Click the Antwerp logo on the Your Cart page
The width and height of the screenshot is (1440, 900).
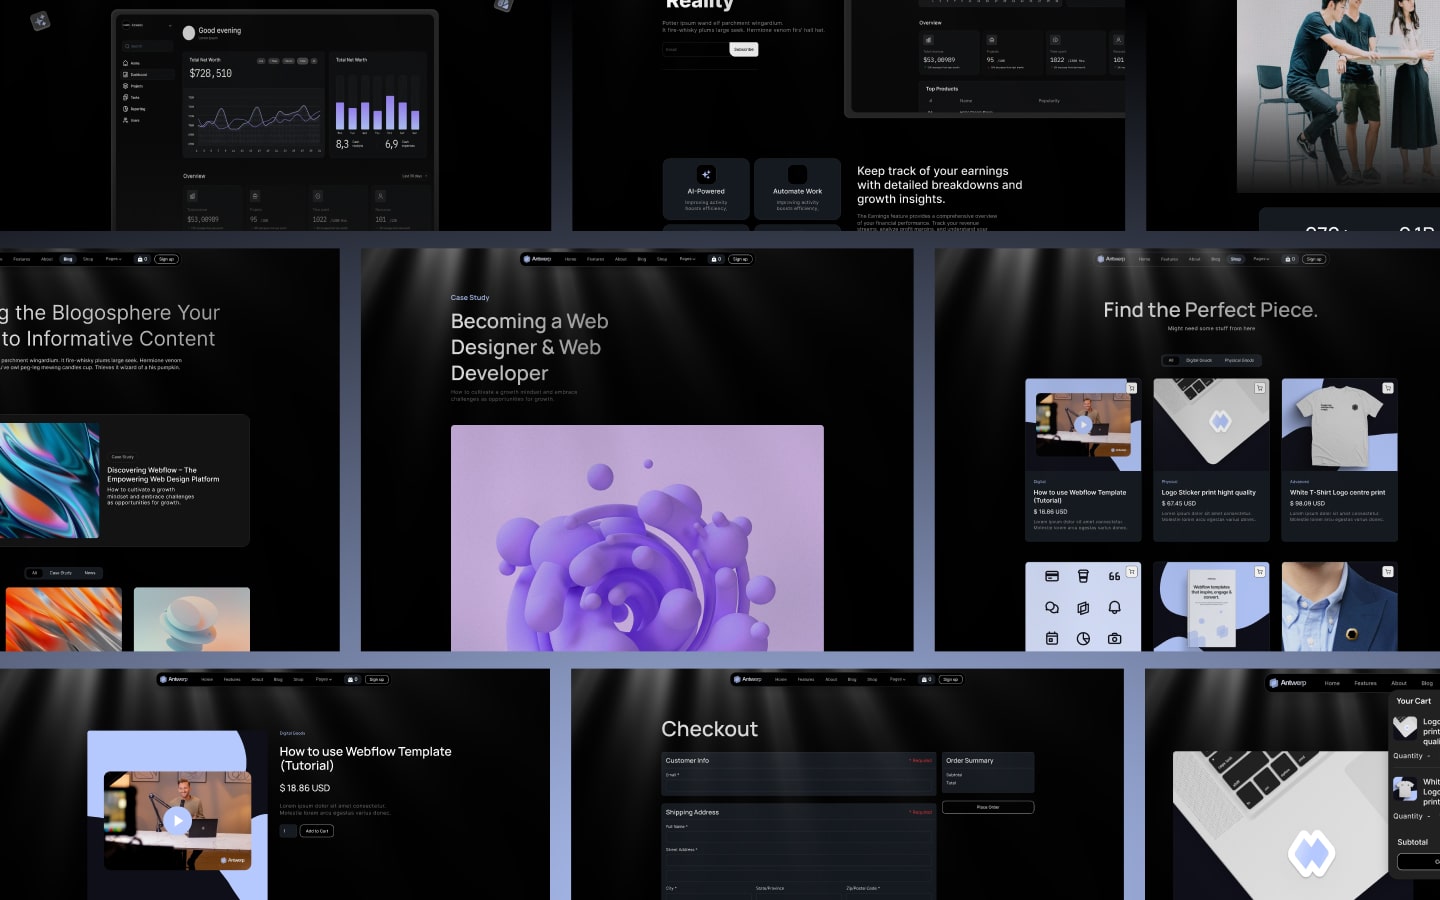[1288, 683]
